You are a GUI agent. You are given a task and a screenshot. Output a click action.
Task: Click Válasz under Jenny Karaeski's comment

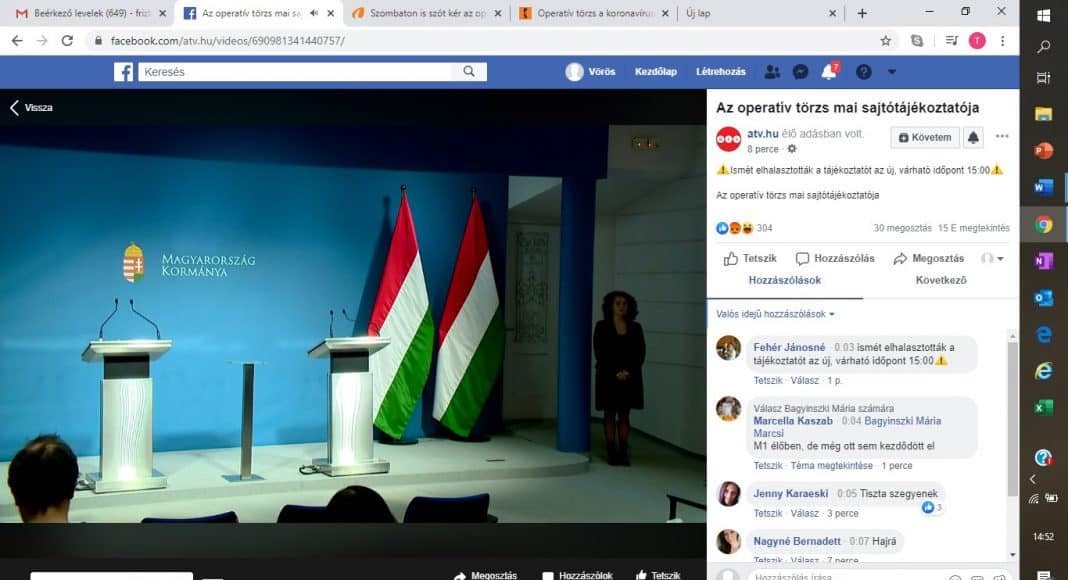coord(804,513)
